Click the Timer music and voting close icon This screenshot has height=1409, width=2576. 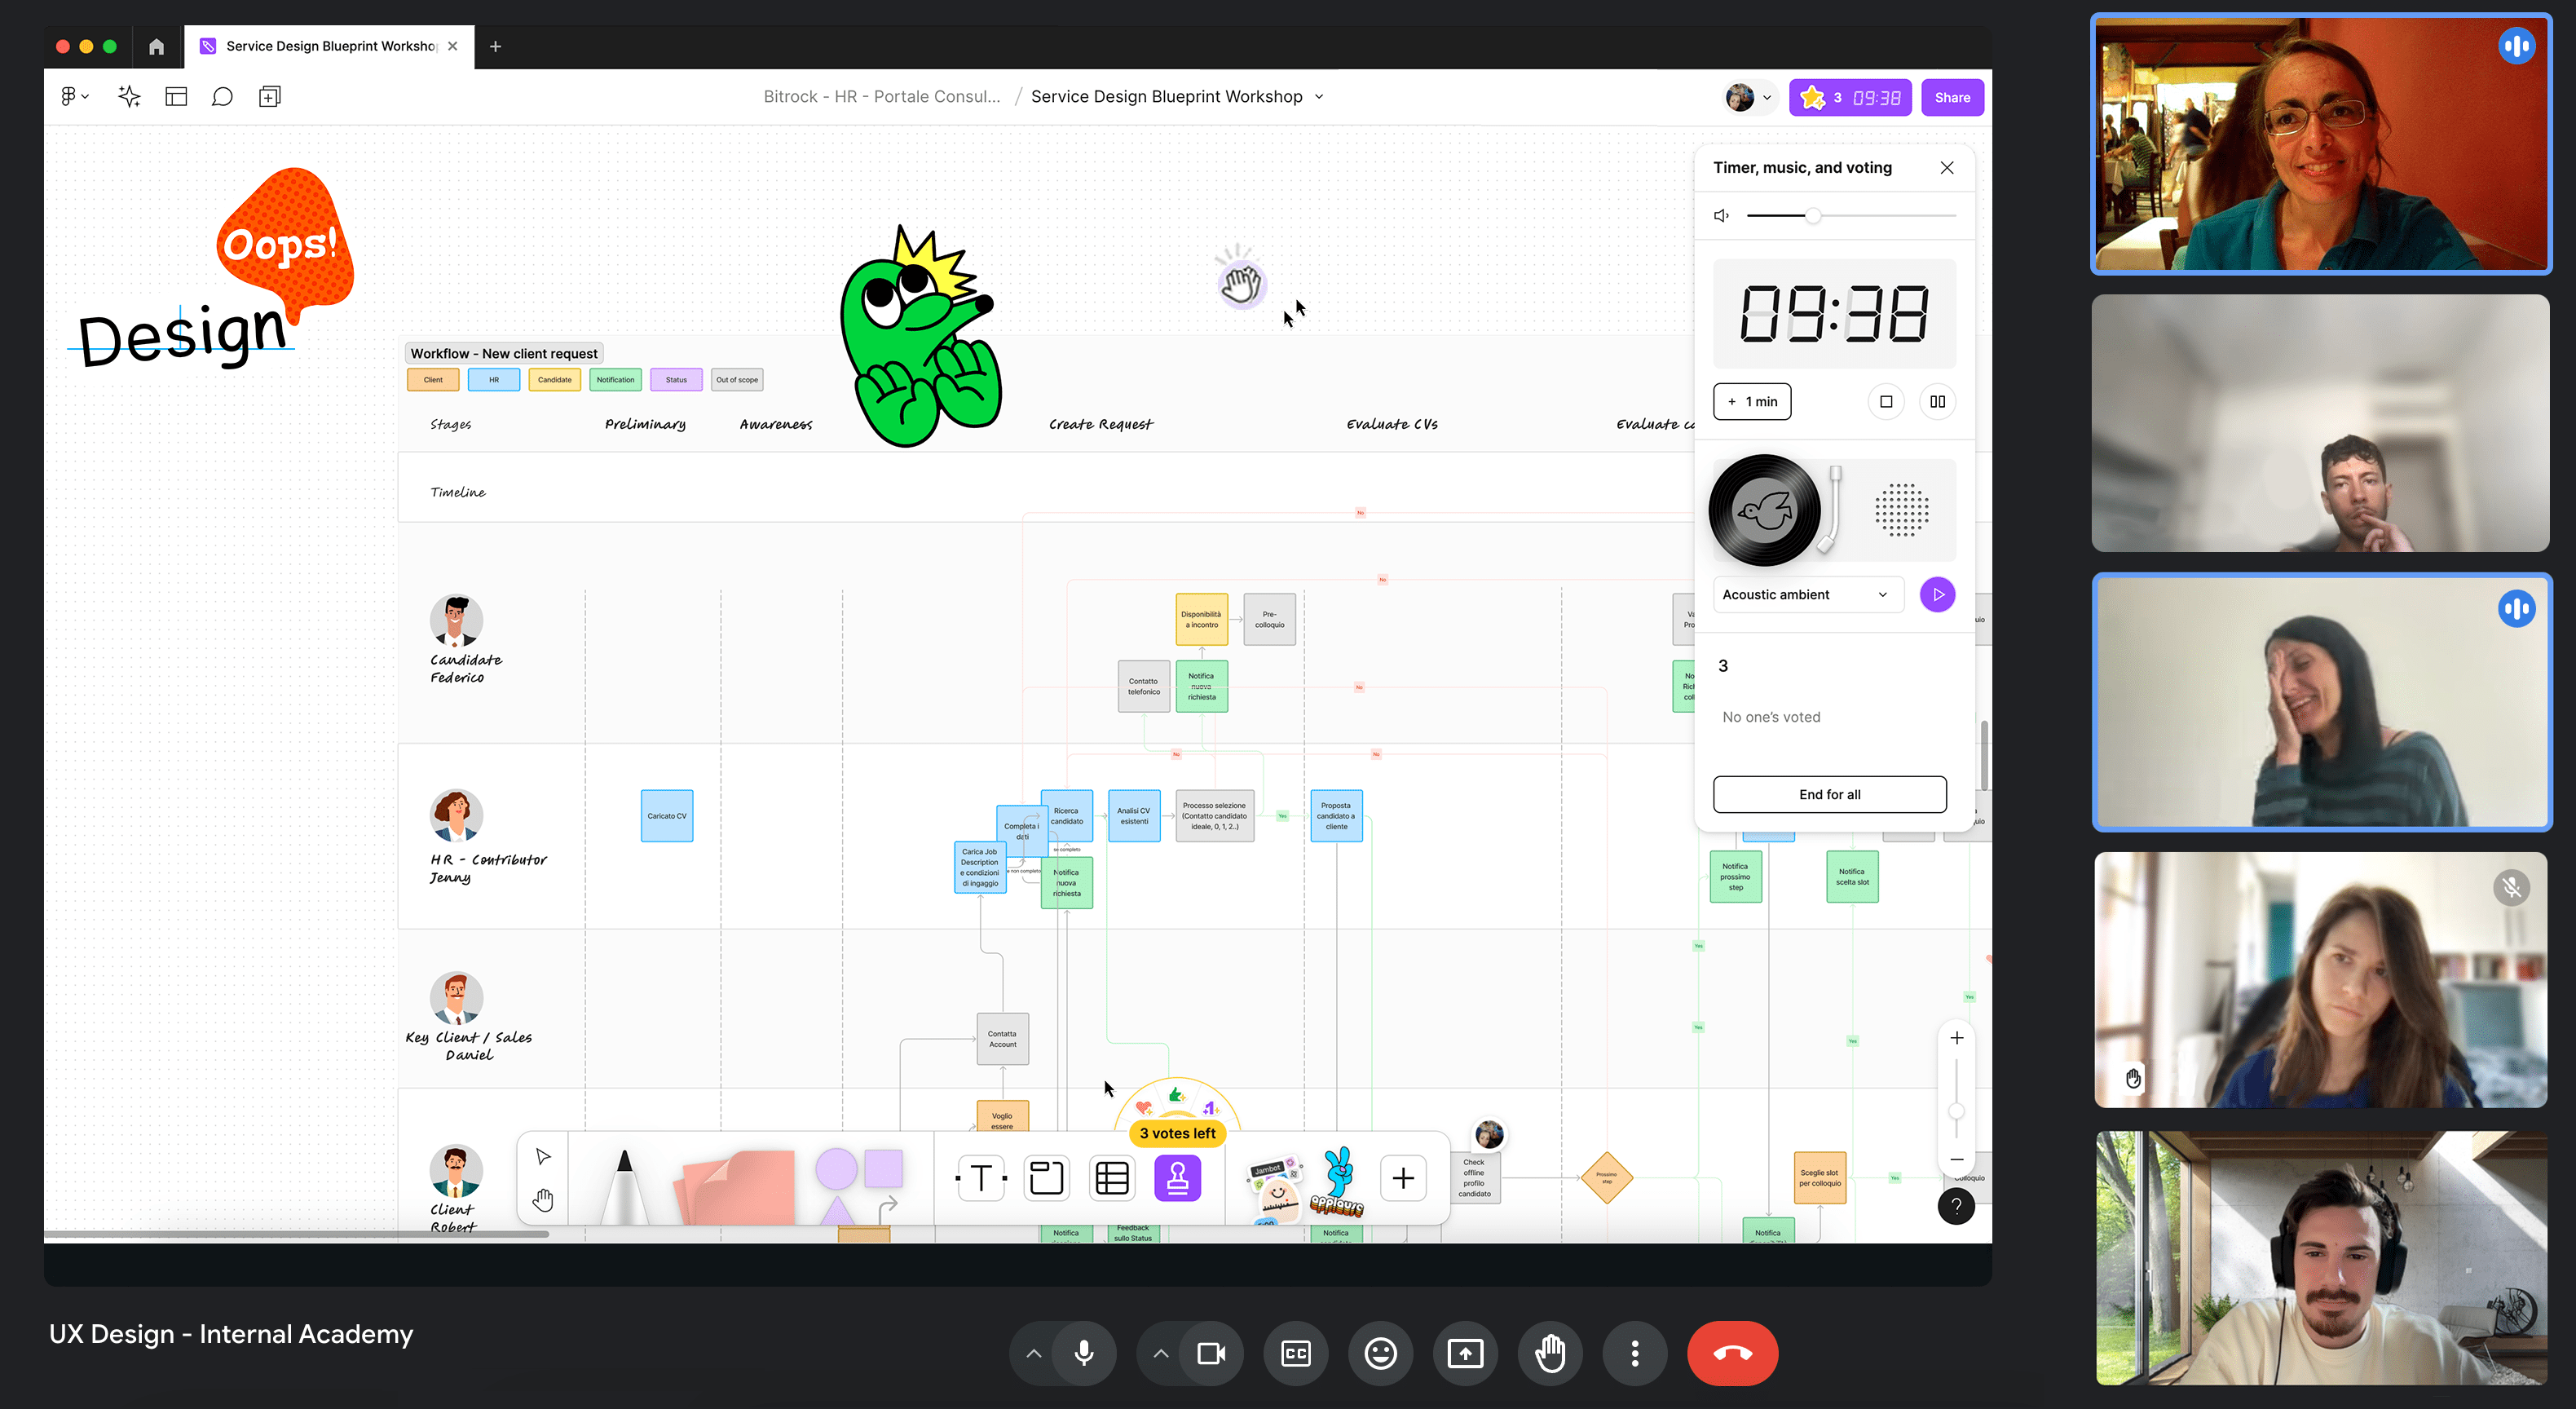tap(1947, 168)
